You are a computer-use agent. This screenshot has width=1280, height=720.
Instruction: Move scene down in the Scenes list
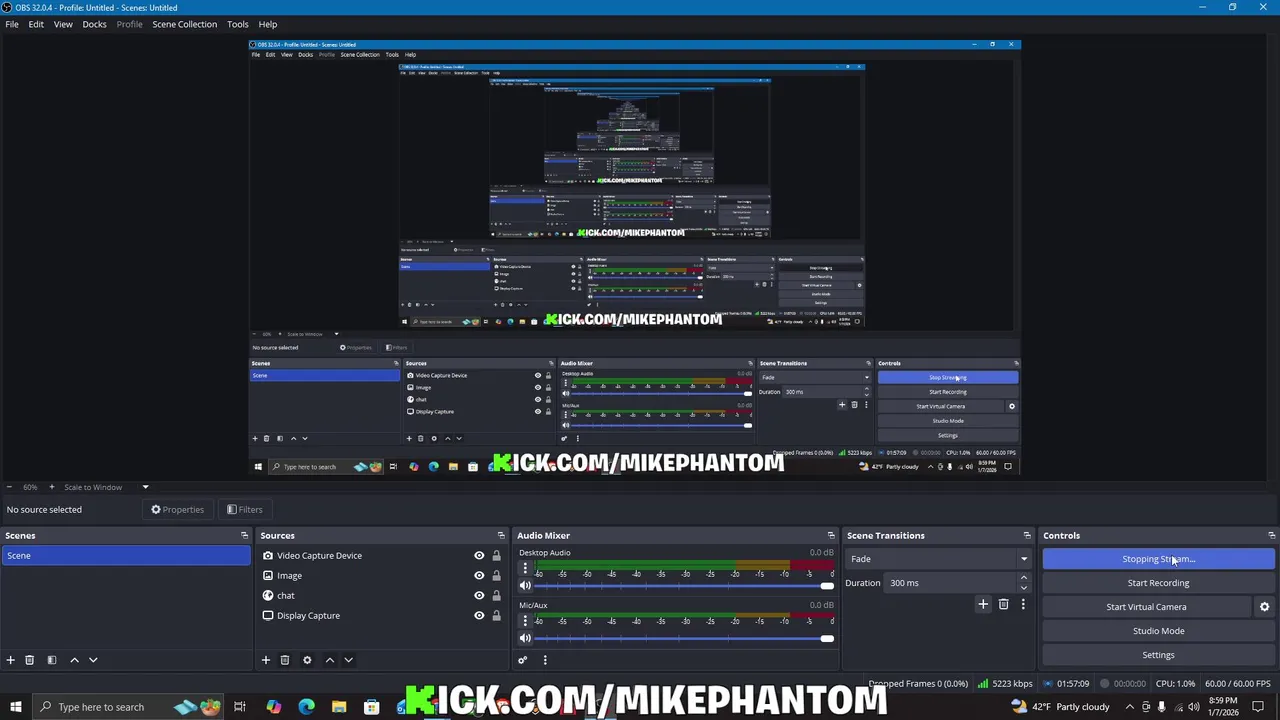click(x=93, y=660)
